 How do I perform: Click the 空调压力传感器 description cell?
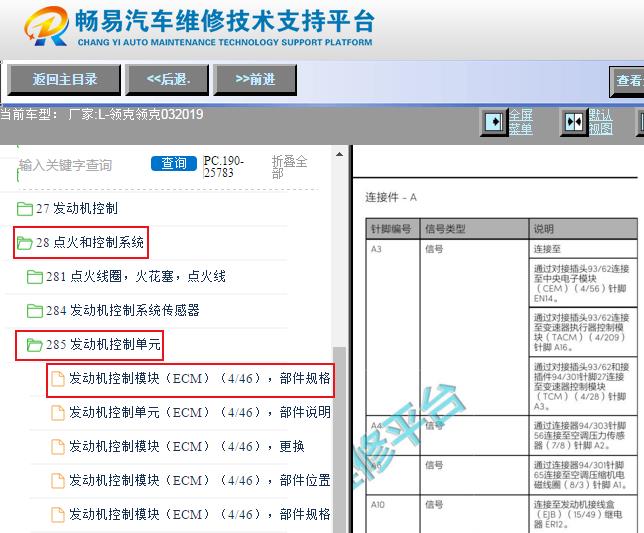(583, 435)
